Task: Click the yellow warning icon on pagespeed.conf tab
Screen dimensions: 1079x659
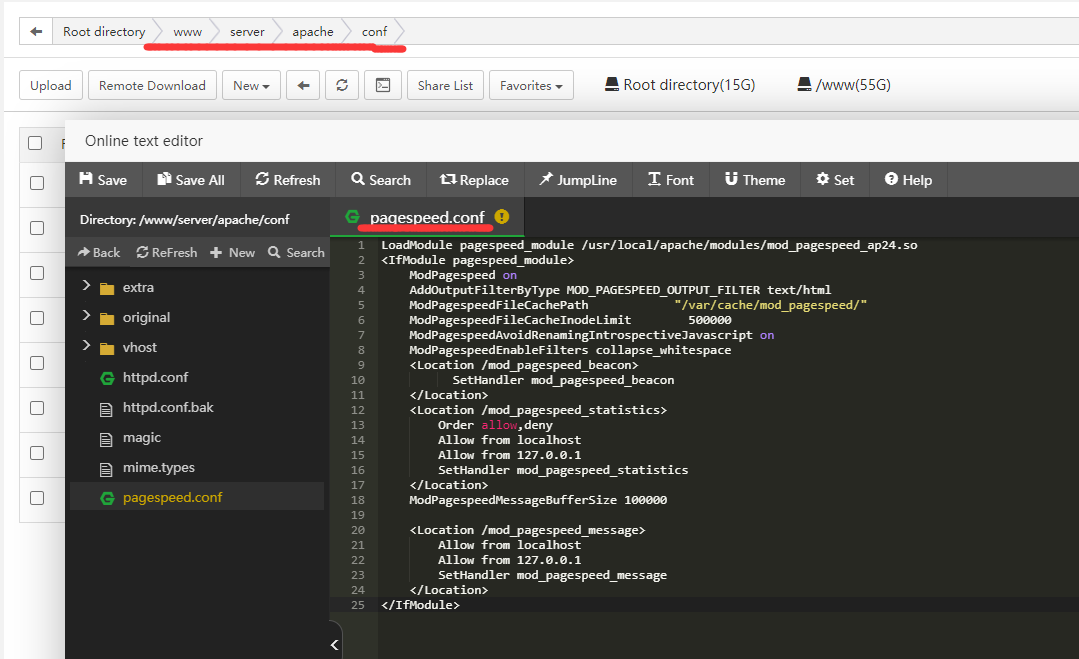Action: [502, 217]
